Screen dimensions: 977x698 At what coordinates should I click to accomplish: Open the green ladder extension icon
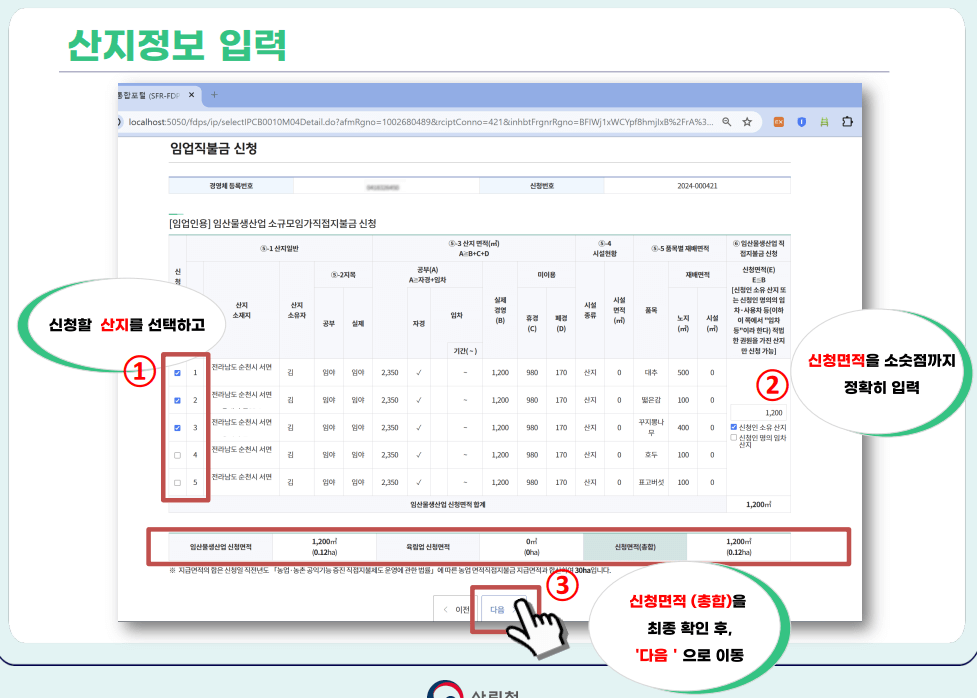coord(824,121)
